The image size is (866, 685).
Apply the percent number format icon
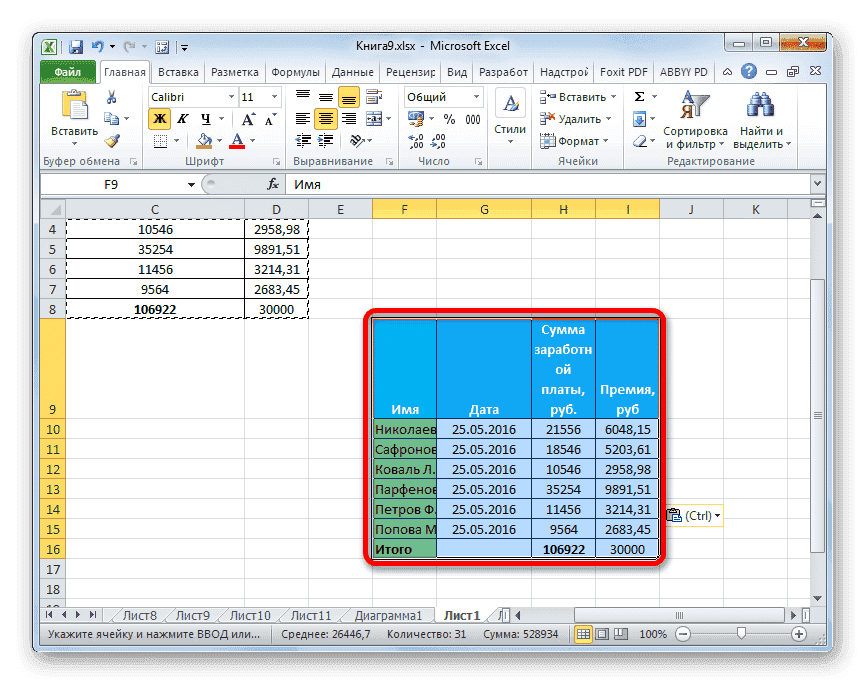(448, 118)
